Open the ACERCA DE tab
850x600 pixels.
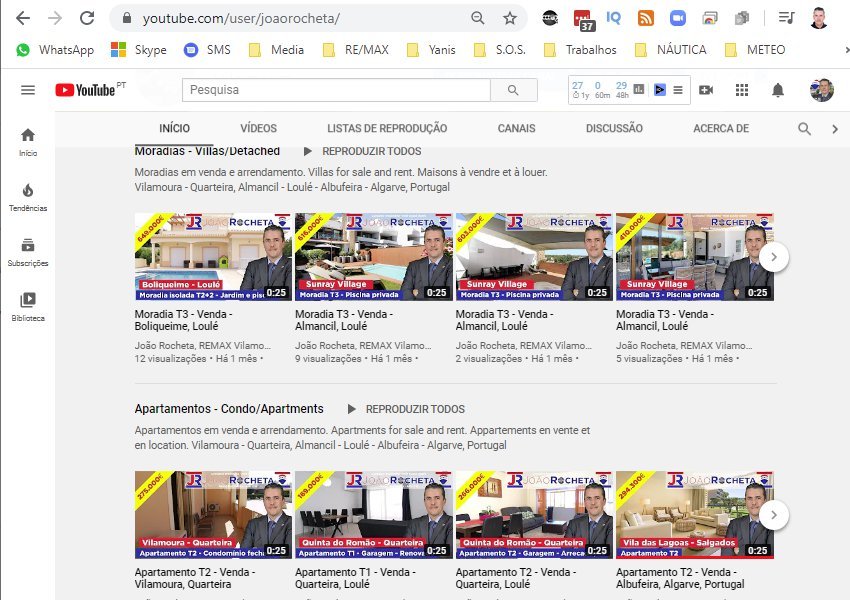pyautogui.click(x=721, y=128)
